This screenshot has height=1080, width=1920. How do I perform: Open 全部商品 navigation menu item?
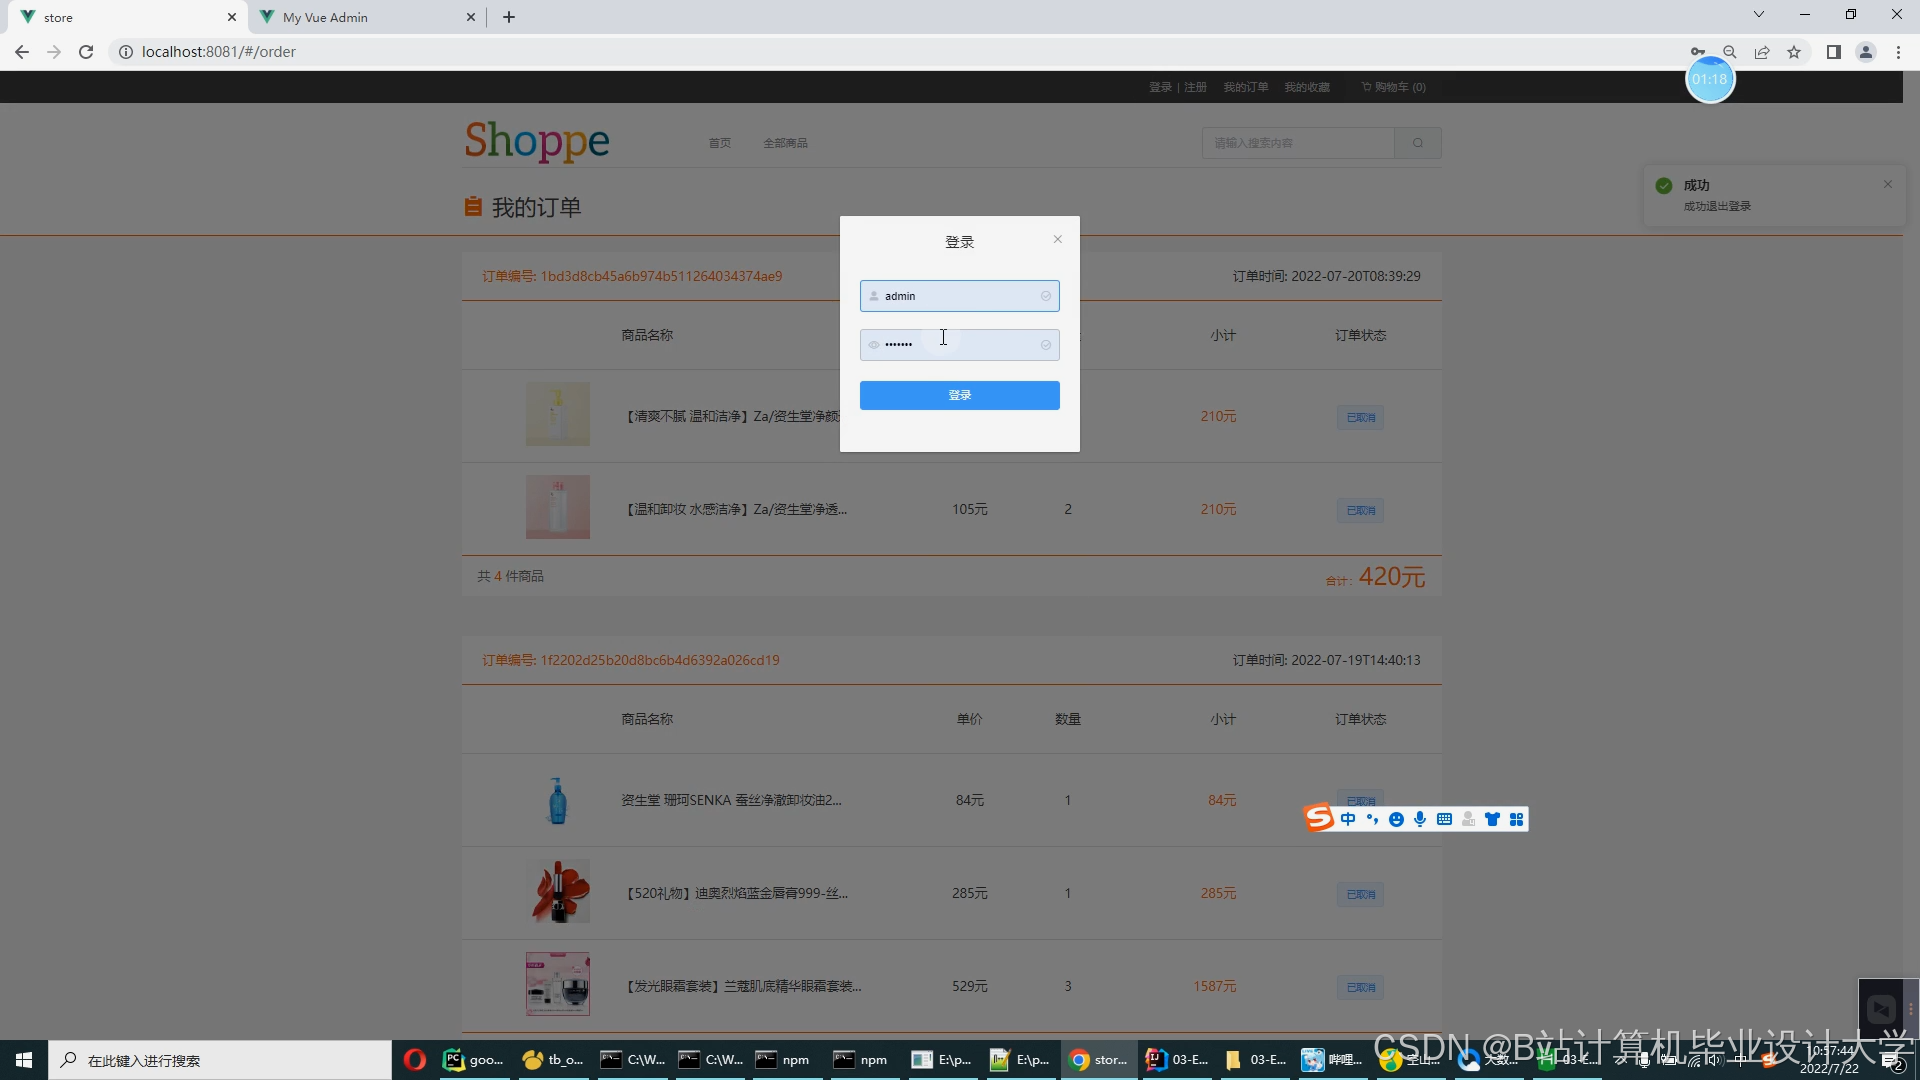pos(785,143)
